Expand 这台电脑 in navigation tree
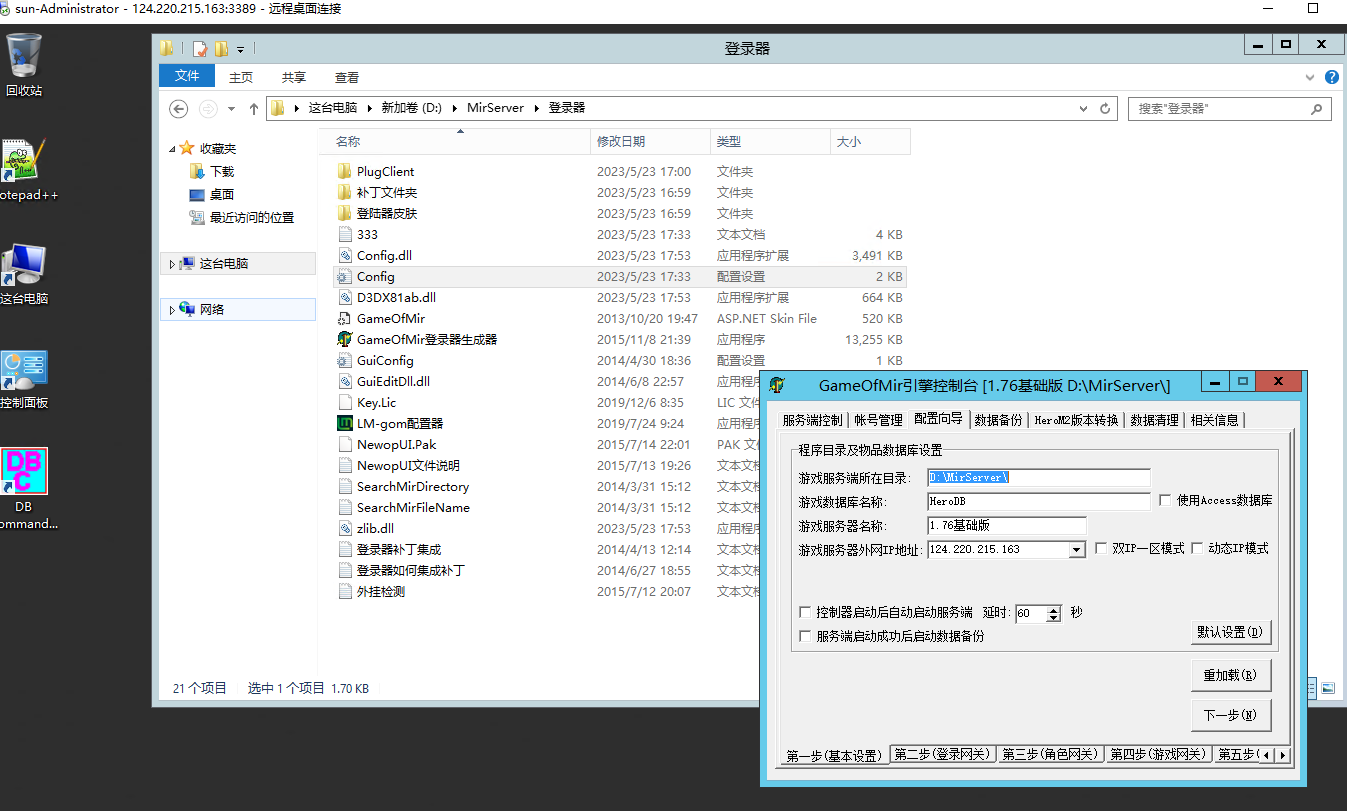Screen dimensions: 1347x811 point(172,264)
